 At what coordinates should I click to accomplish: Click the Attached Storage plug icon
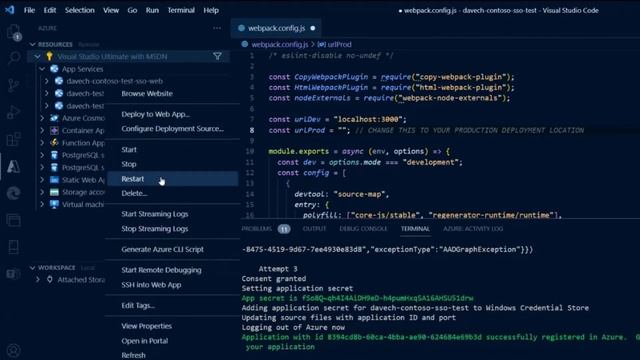[49, 280]
